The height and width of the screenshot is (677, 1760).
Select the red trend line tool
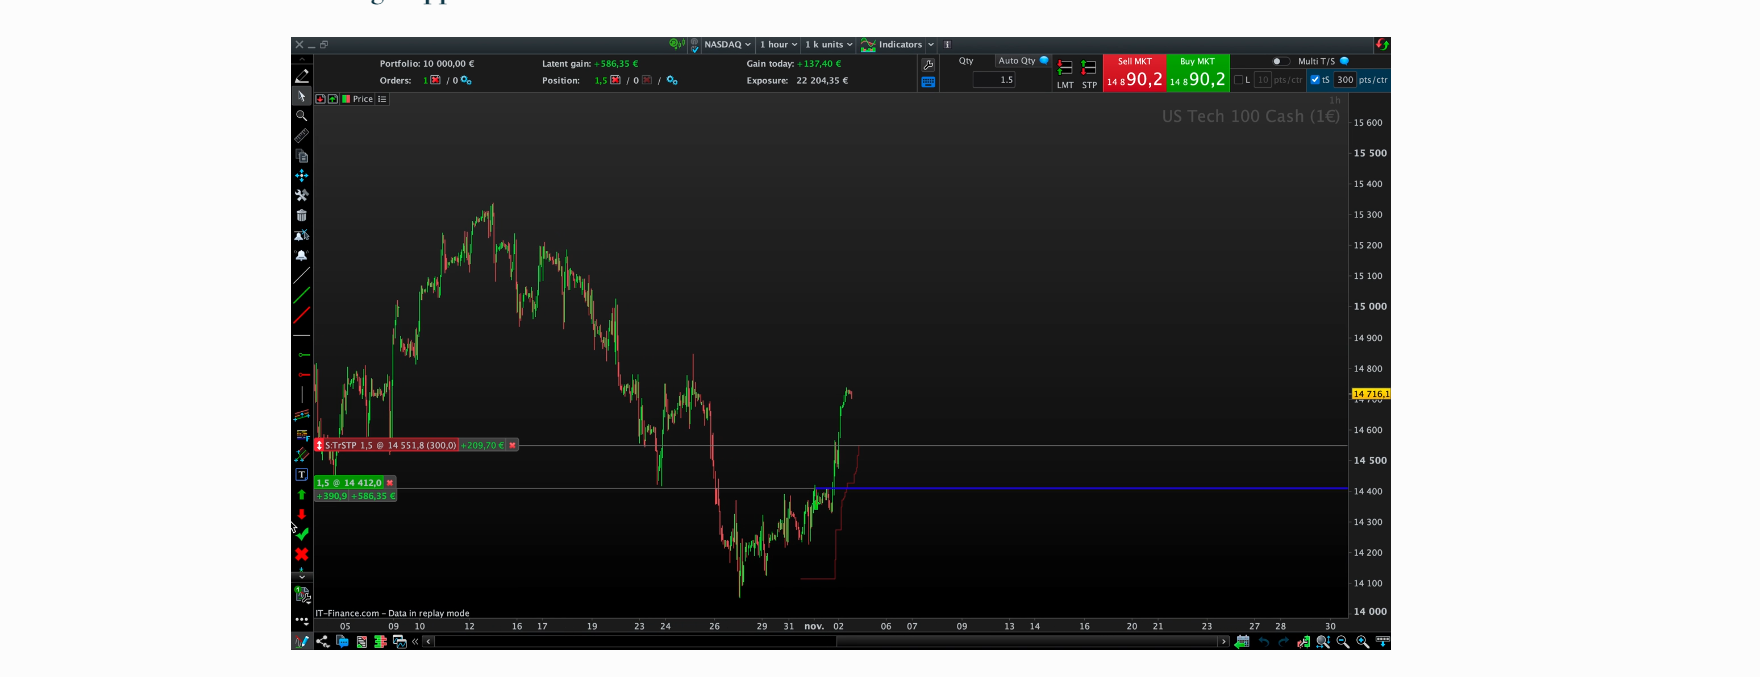pos(301,315)
